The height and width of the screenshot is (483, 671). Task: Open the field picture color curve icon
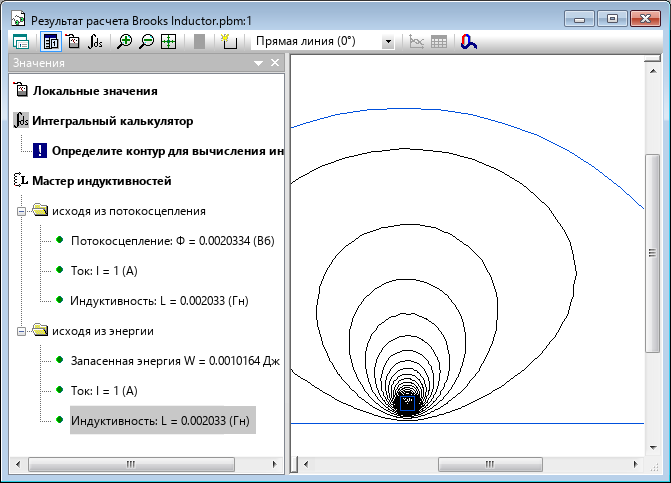(469, 41)
